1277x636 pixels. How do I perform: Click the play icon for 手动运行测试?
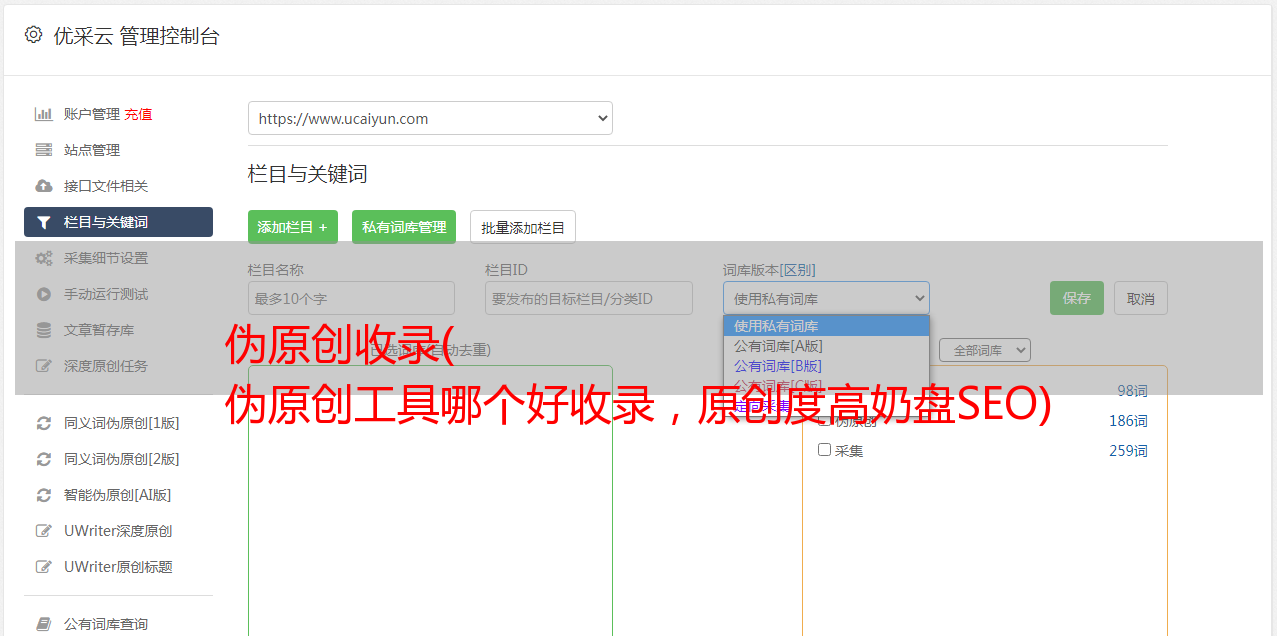pyautogui.click(x=44, y=294)
